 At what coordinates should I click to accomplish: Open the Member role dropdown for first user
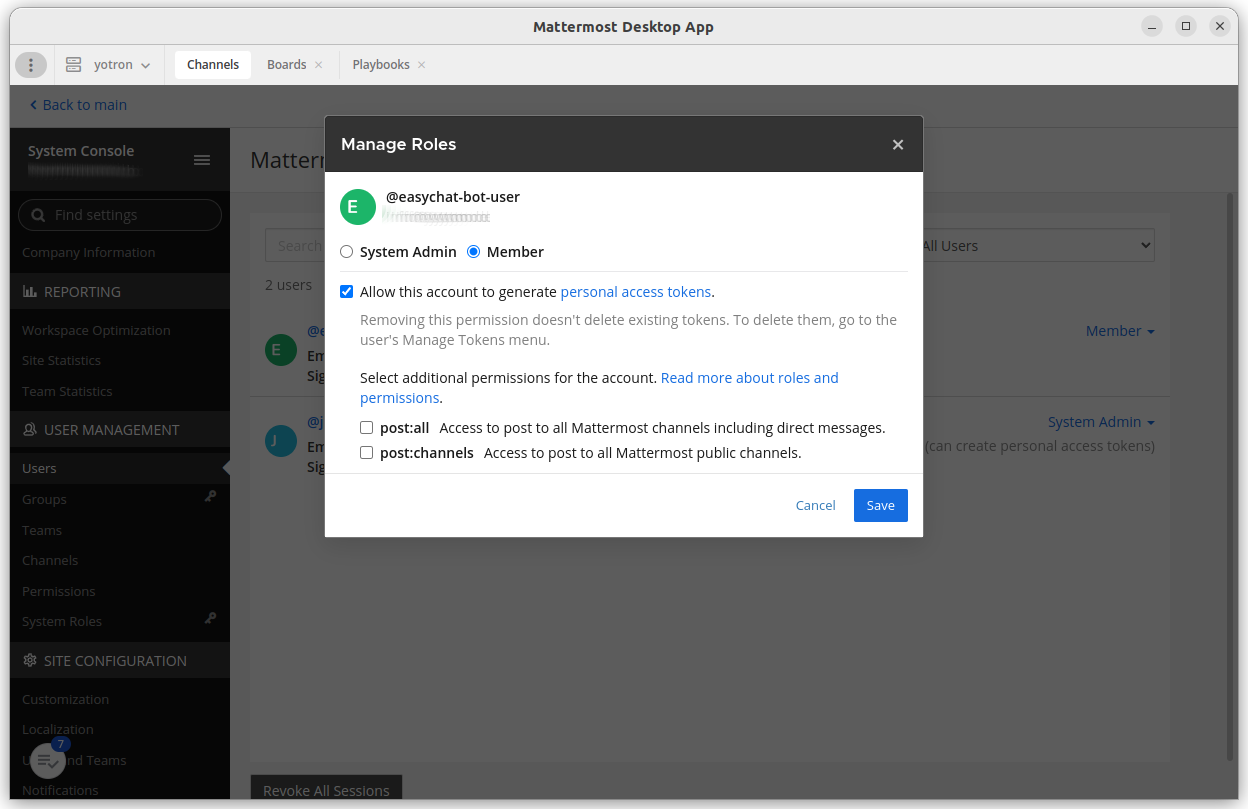coord(1120,331)
